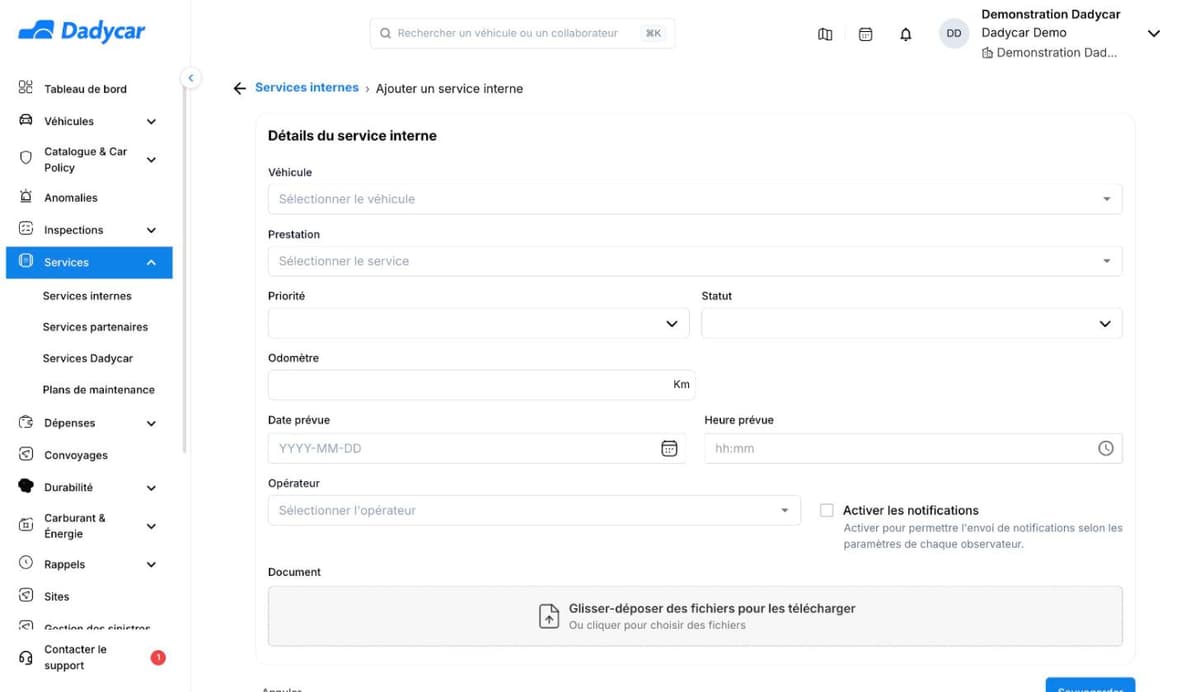Click the sidebar vertical scrollbar
The image size is (1200, 692).
tap(184, 270)
